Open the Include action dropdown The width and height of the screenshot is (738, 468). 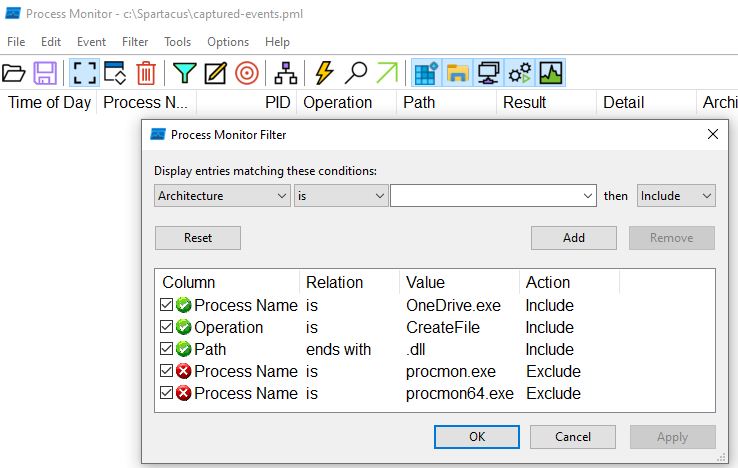click(x=676, y=195)
